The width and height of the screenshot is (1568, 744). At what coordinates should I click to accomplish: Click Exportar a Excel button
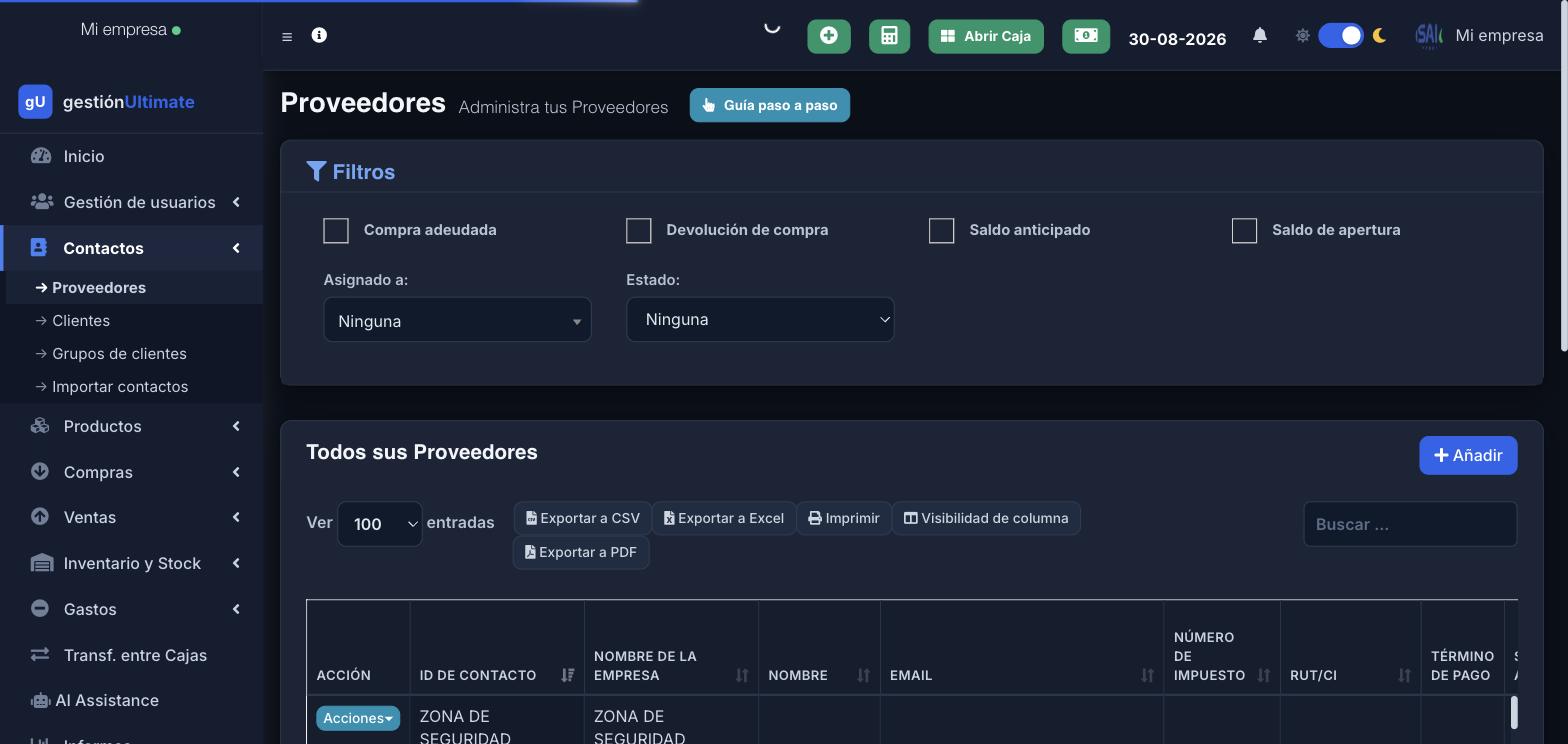tap(724, 518)
